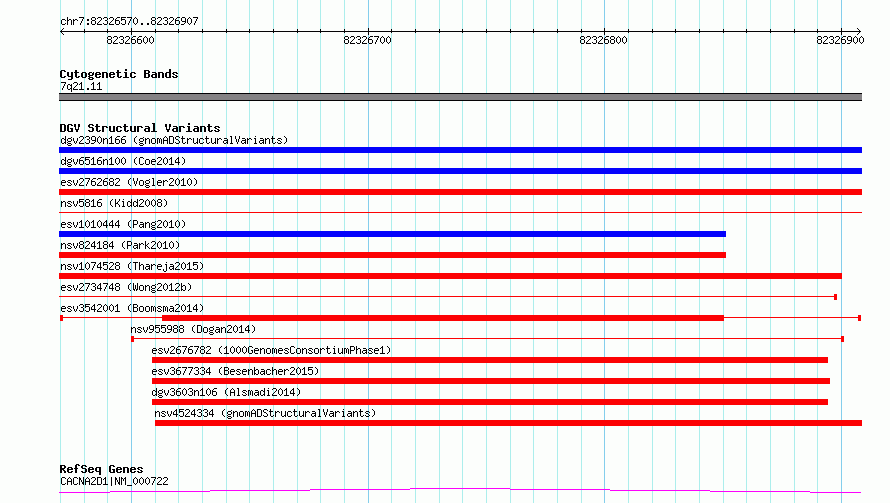Click the esv2762682 (Vogler2010) label
The height and width of the screenshot is (503, 890).
(x=129, y=182)
